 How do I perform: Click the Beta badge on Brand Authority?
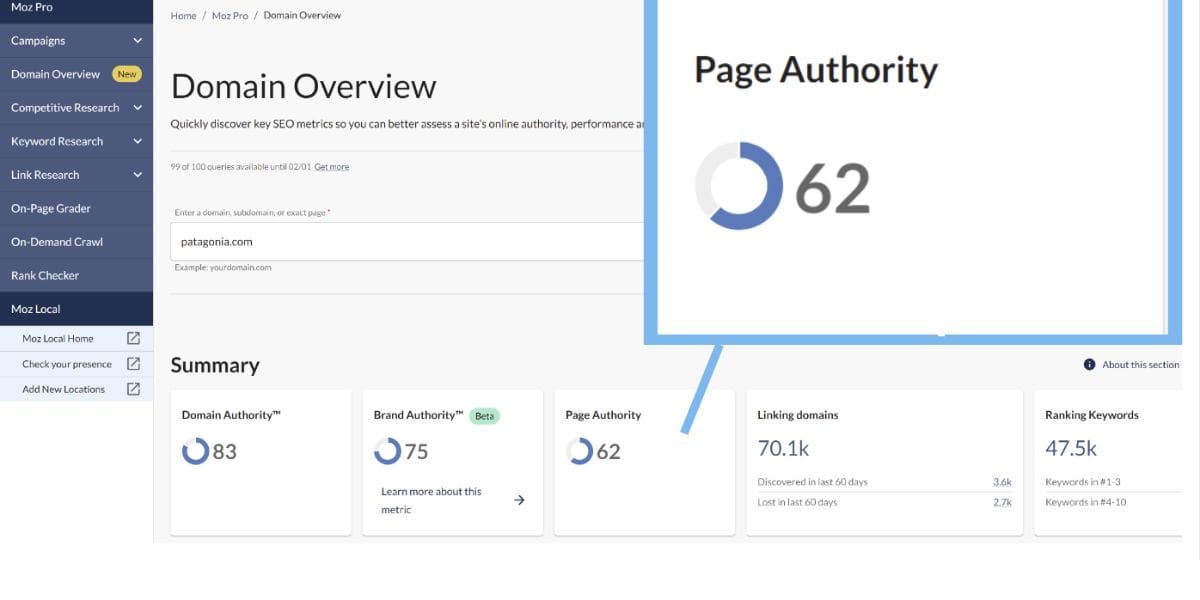(484, 415)
